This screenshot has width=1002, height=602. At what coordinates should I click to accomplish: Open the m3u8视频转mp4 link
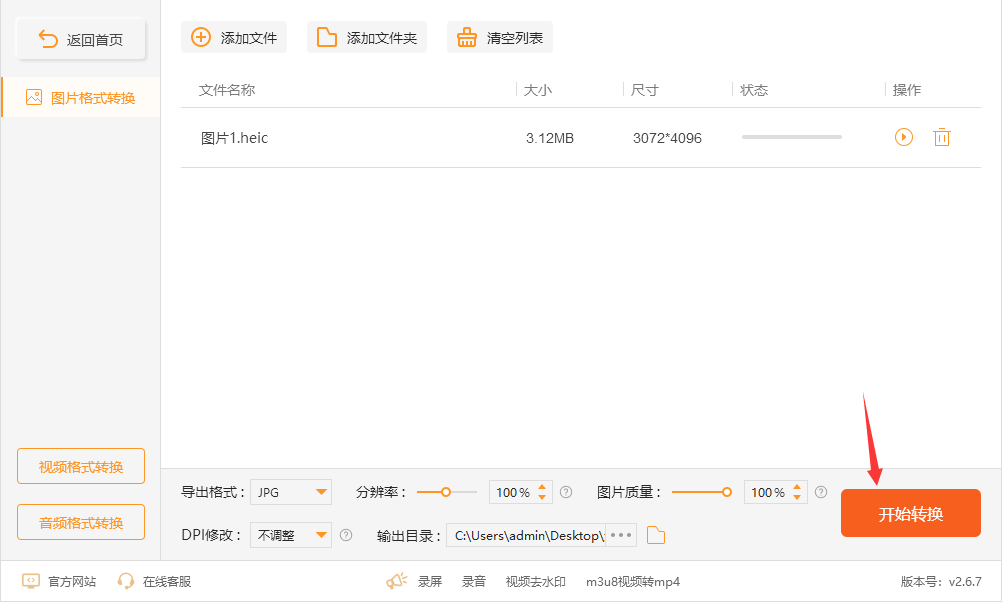point(633,582)
